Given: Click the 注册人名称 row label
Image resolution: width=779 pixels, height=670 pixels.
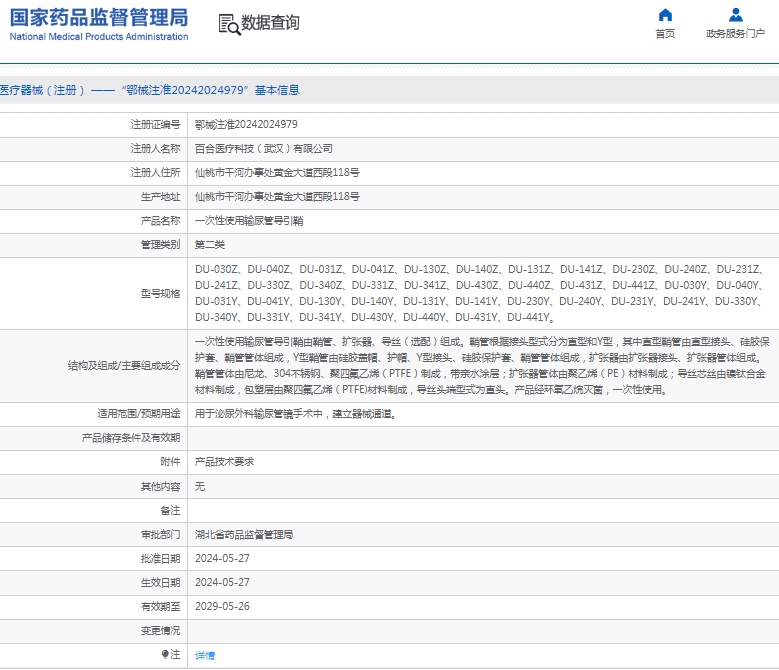Looking at the screenshot, I should point(156,149).
